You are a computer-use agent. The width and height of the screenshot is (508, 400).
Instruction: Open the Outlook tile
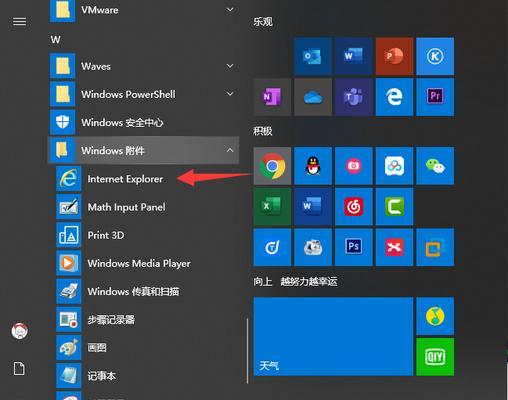pyautogui.click(x=313, y=56)
